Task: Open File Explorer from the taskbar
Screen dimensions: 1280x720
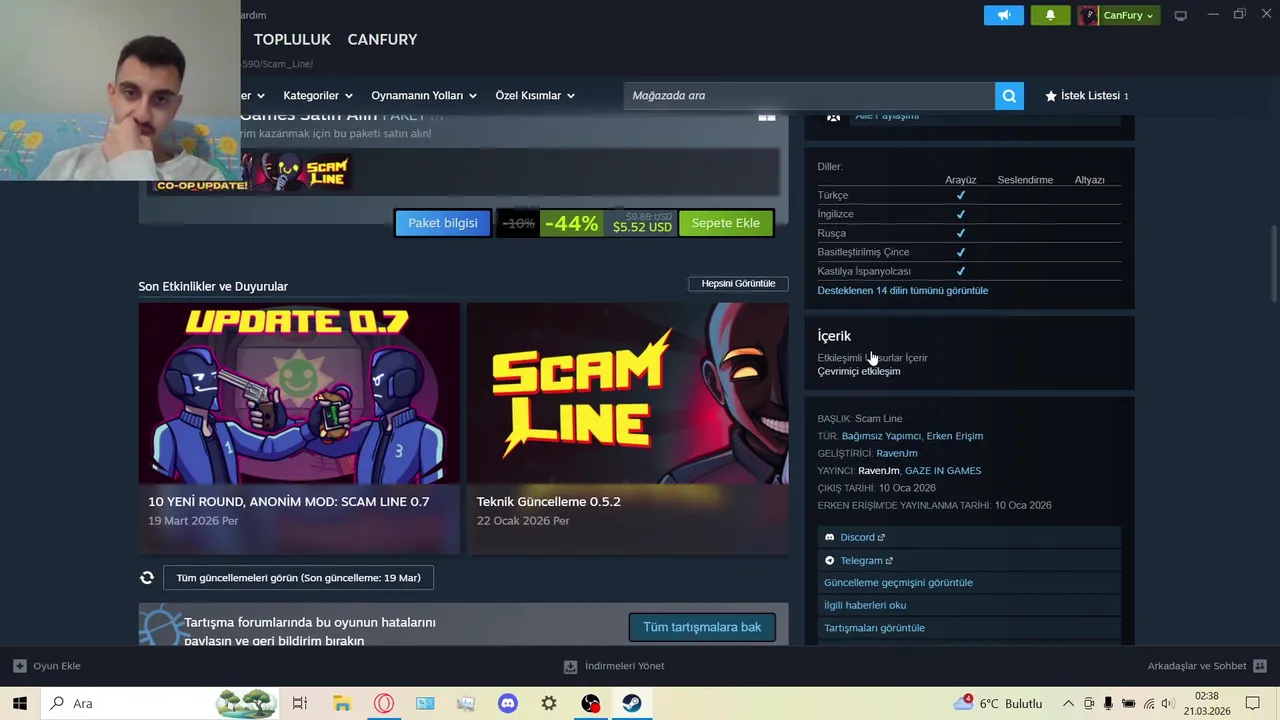Action: (342, 703)
